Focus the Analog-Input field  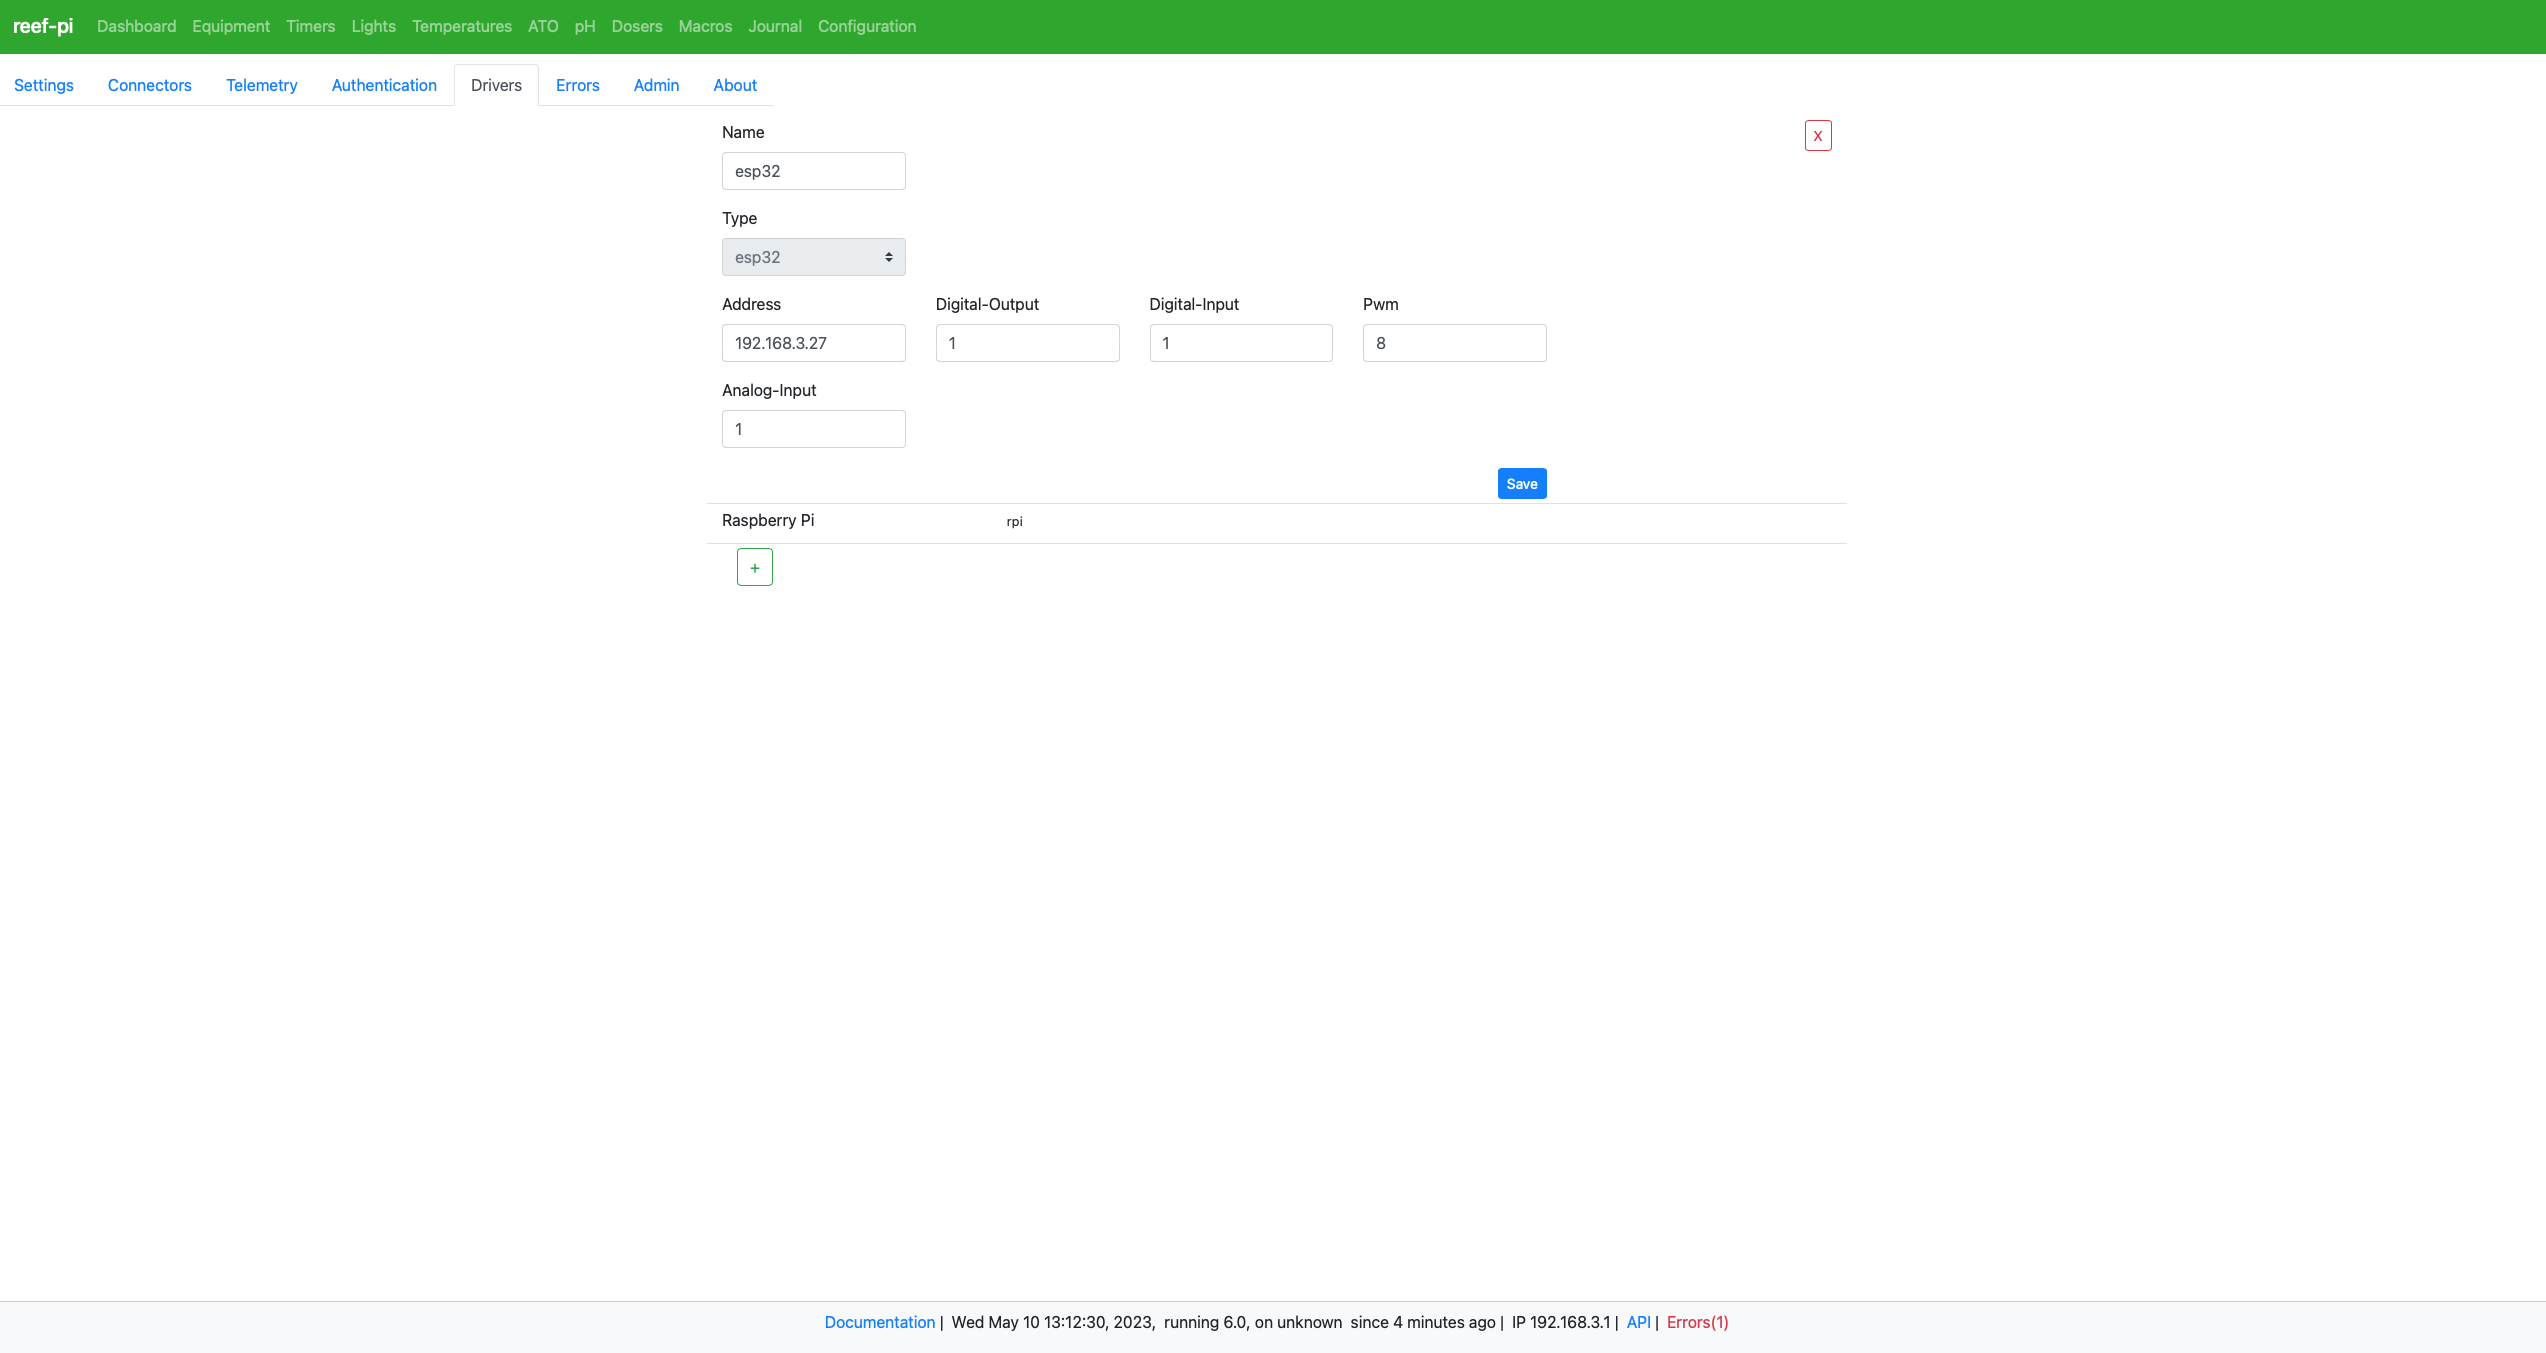tap(814, 429)
